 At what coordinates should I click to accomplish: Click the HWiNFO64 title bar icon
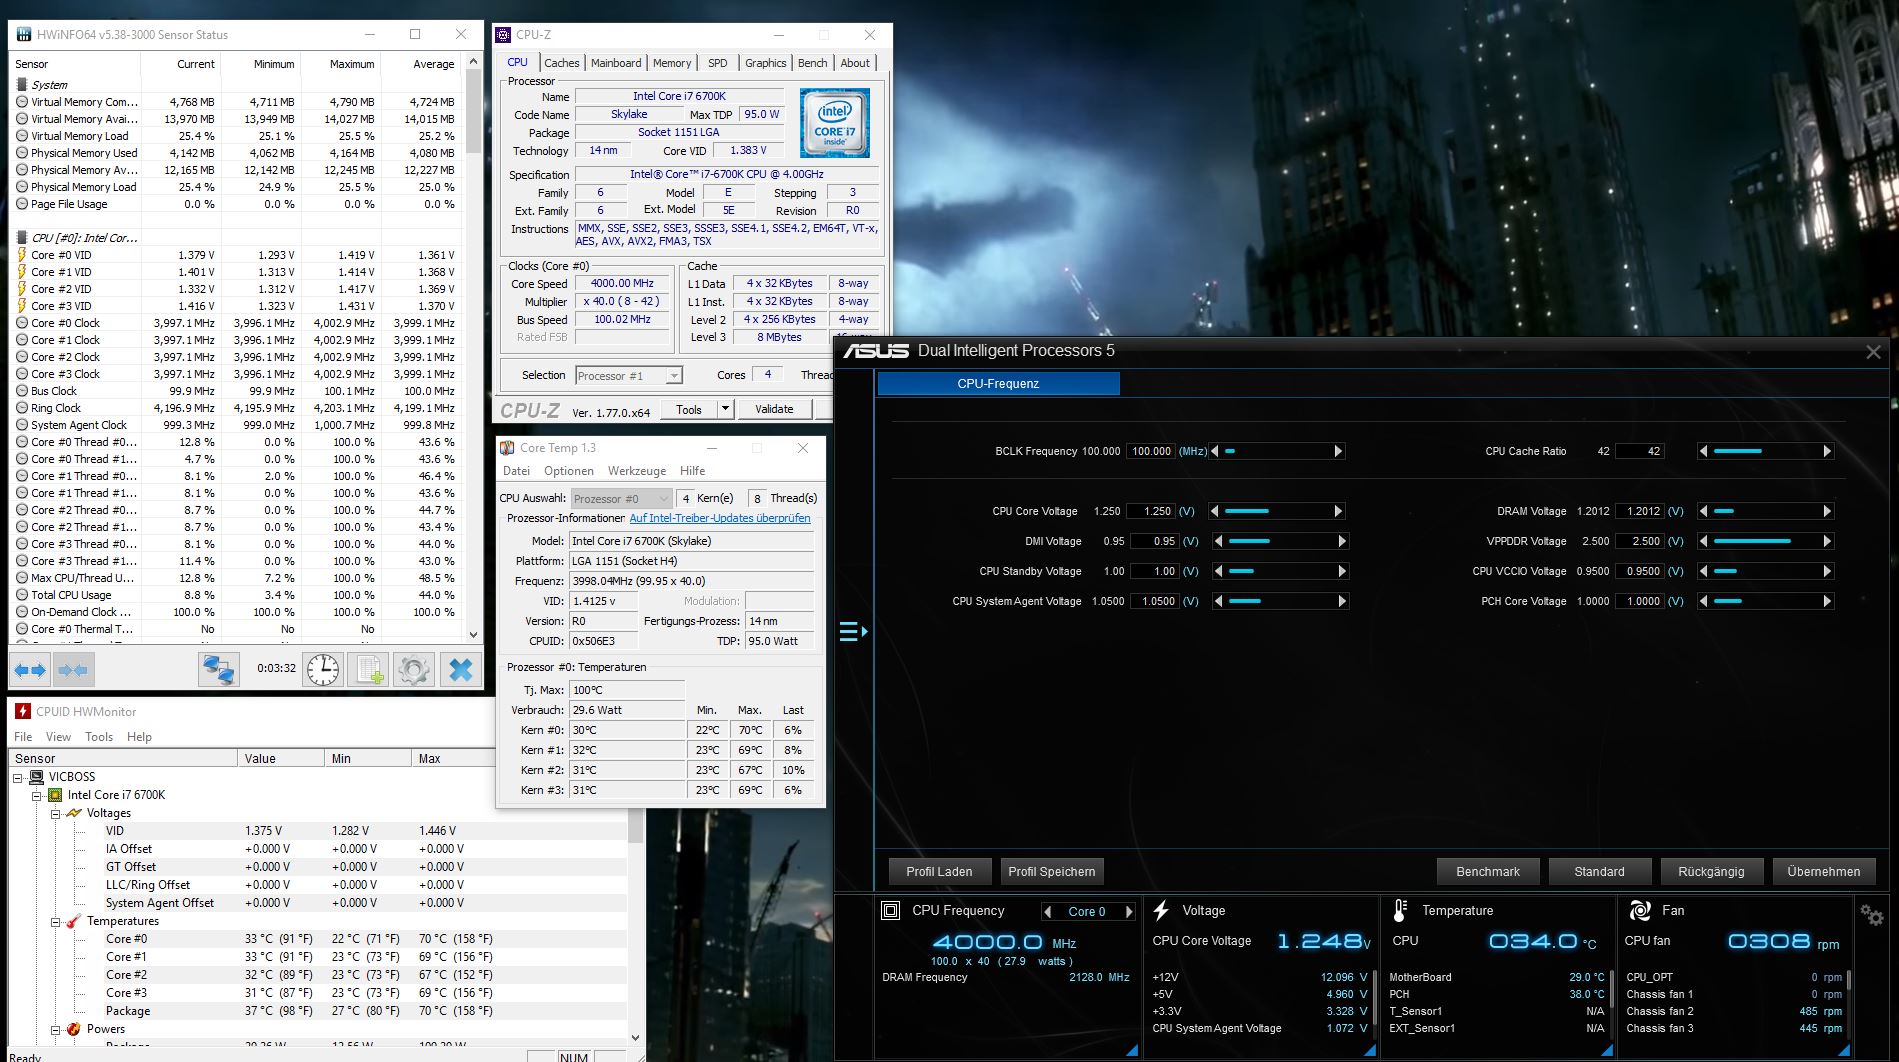coord(23,34)
